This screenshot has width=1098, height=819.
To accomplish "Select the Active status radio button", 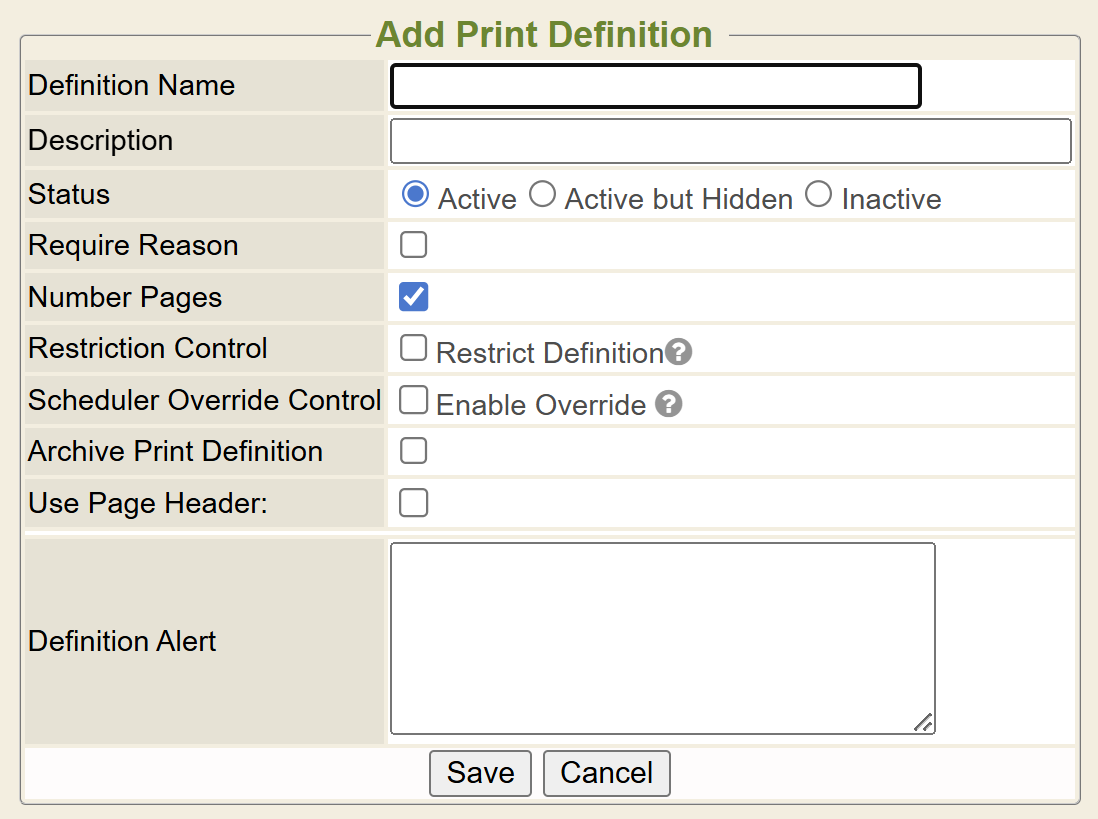I will (415, 194).
